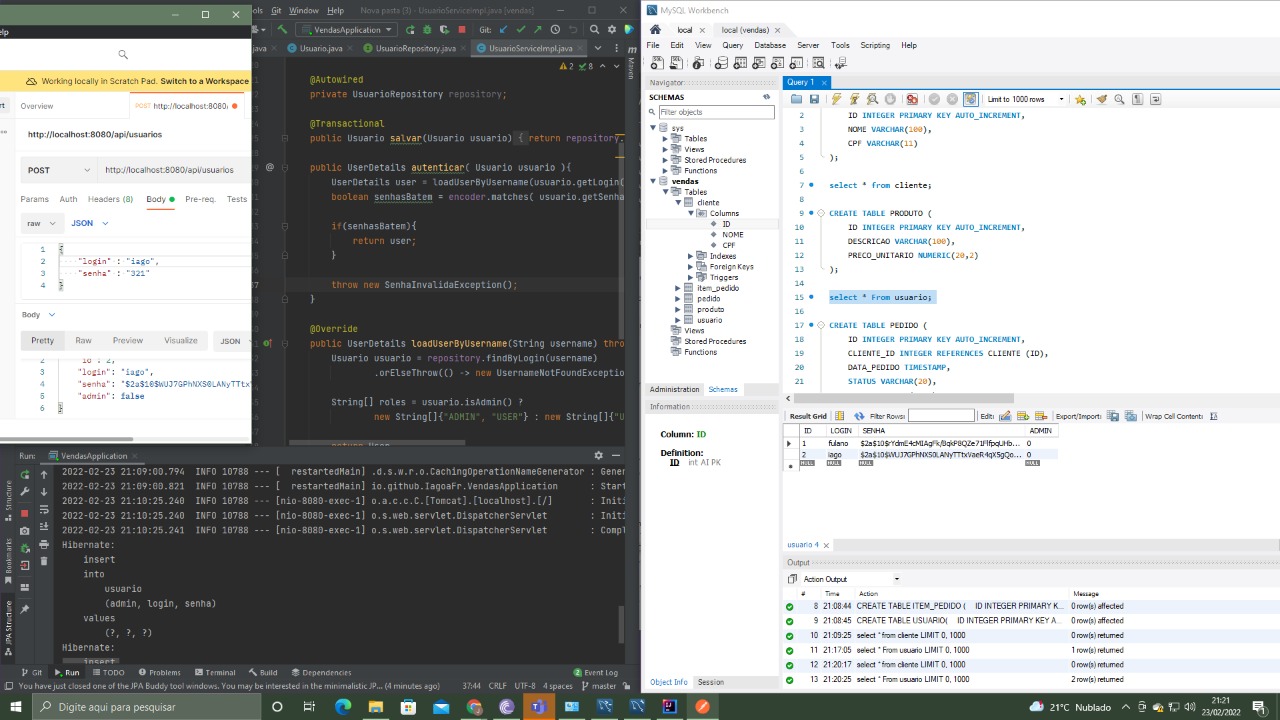
Task: Execute the statement under cursor with lightning-cursor icon
Action: pyautogui.click(x=854, y=99)
